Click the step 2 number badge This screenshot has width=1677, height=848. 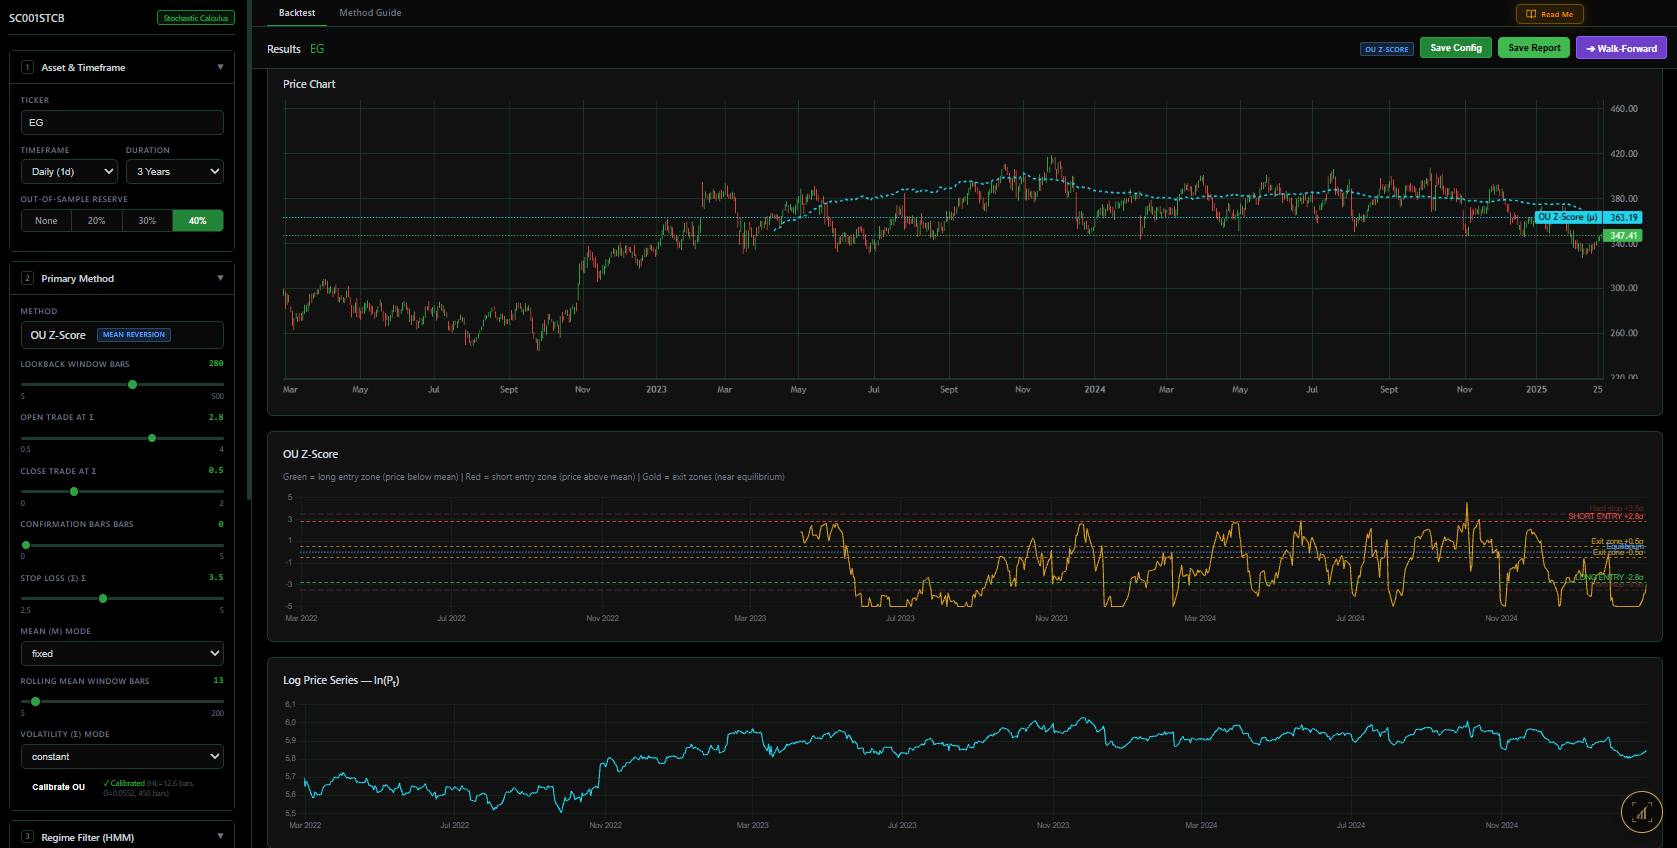click(27, 278)
